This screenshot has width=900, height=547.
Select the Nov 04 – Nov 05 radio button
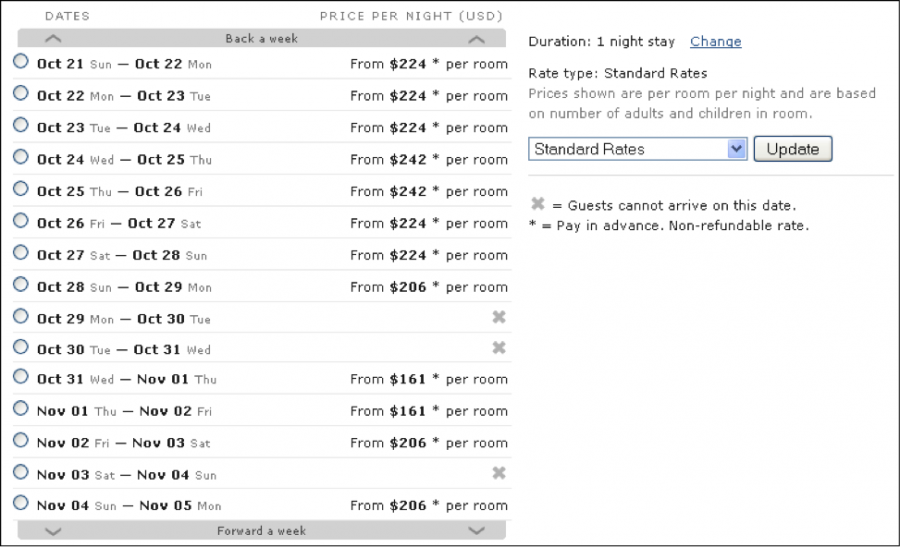(21, 503)
